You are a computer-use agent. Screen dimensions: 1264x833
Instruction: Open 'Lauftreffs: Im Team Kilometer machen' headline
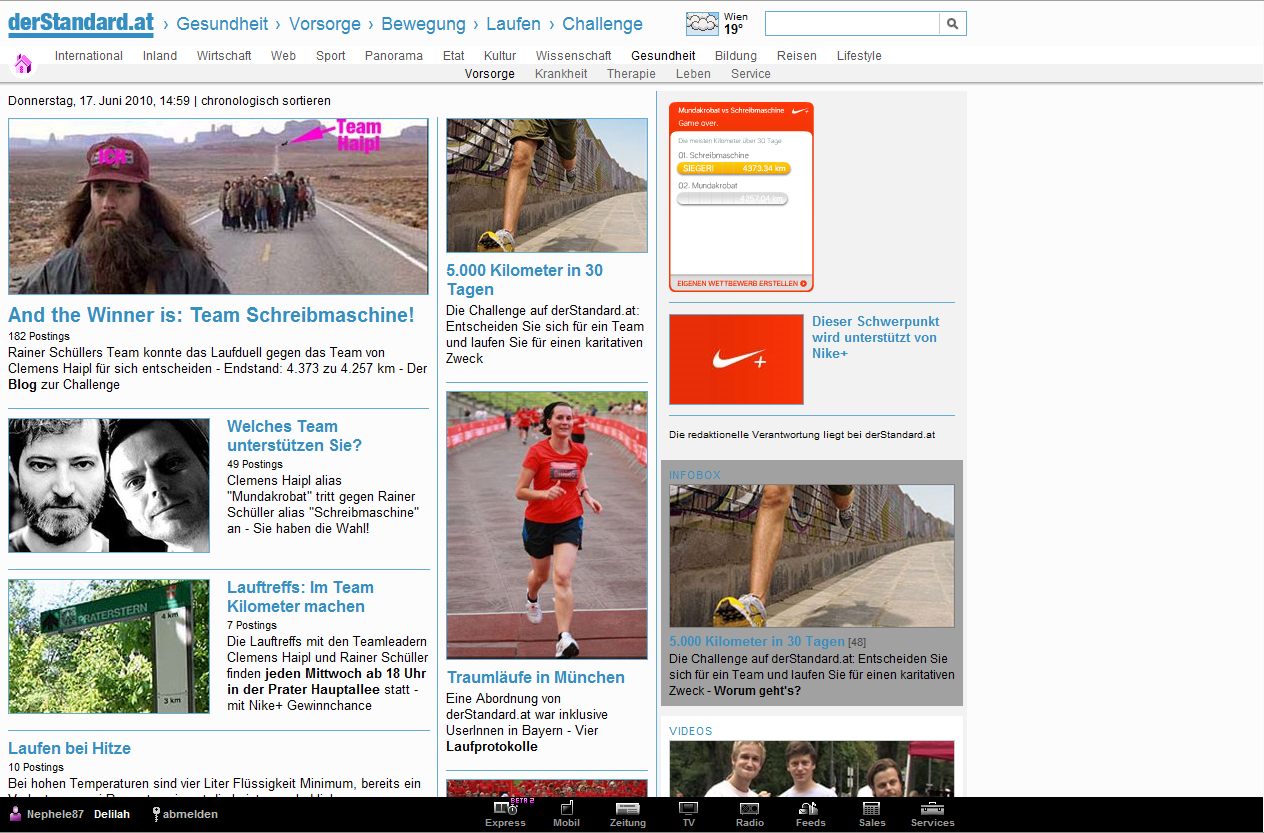coord(300,597)
